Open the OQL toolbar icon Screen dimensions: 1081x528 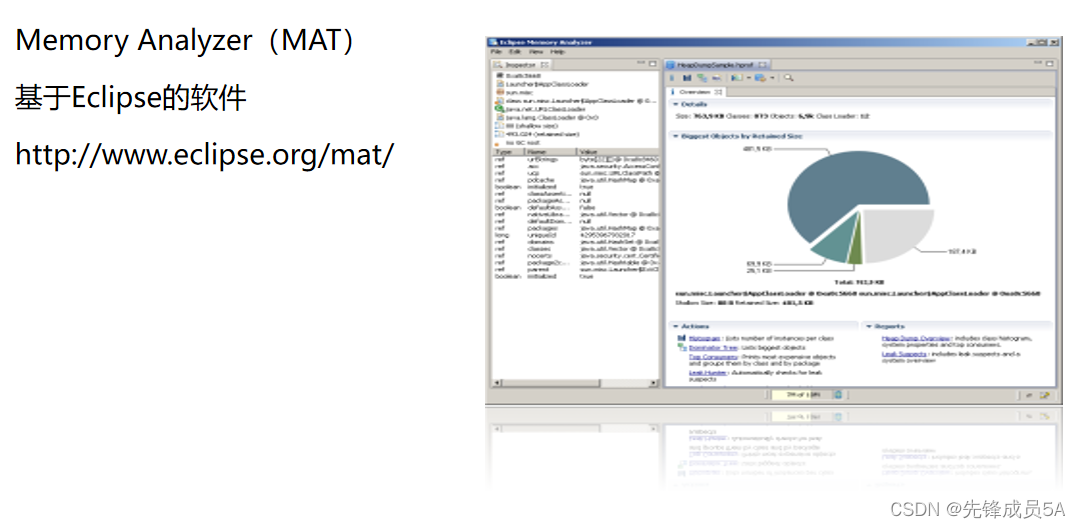pos(716,78)
